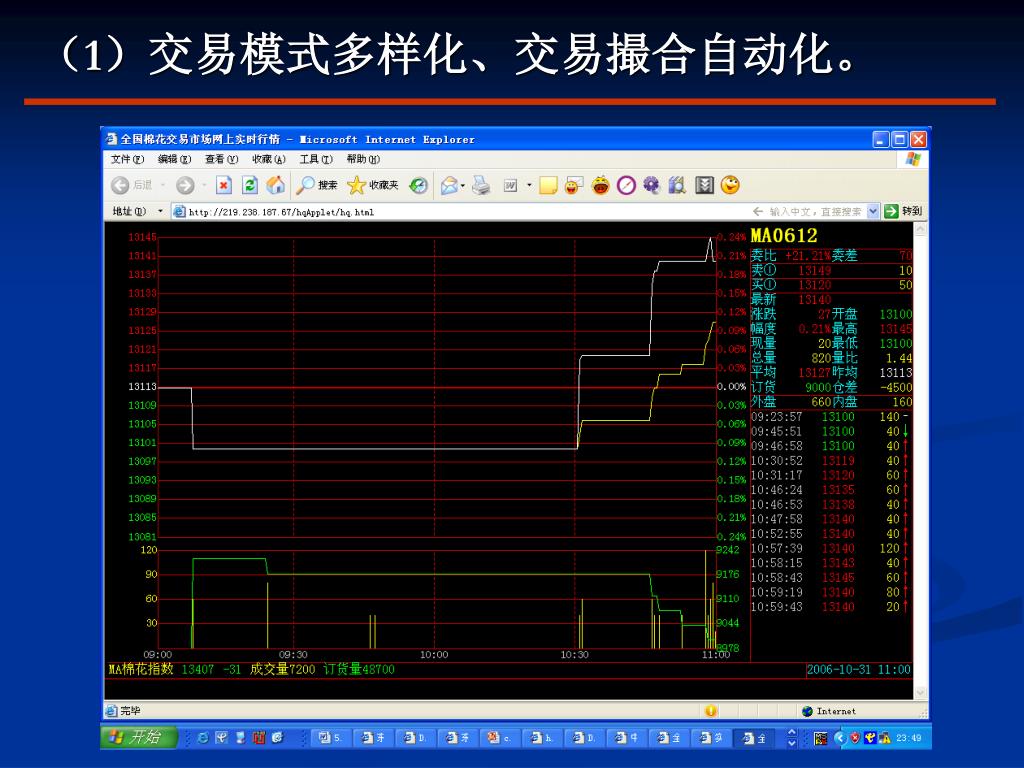Click the Internet zone globe in status bar
This screenshot has width=1024, height=768.
tap(808, 711)
